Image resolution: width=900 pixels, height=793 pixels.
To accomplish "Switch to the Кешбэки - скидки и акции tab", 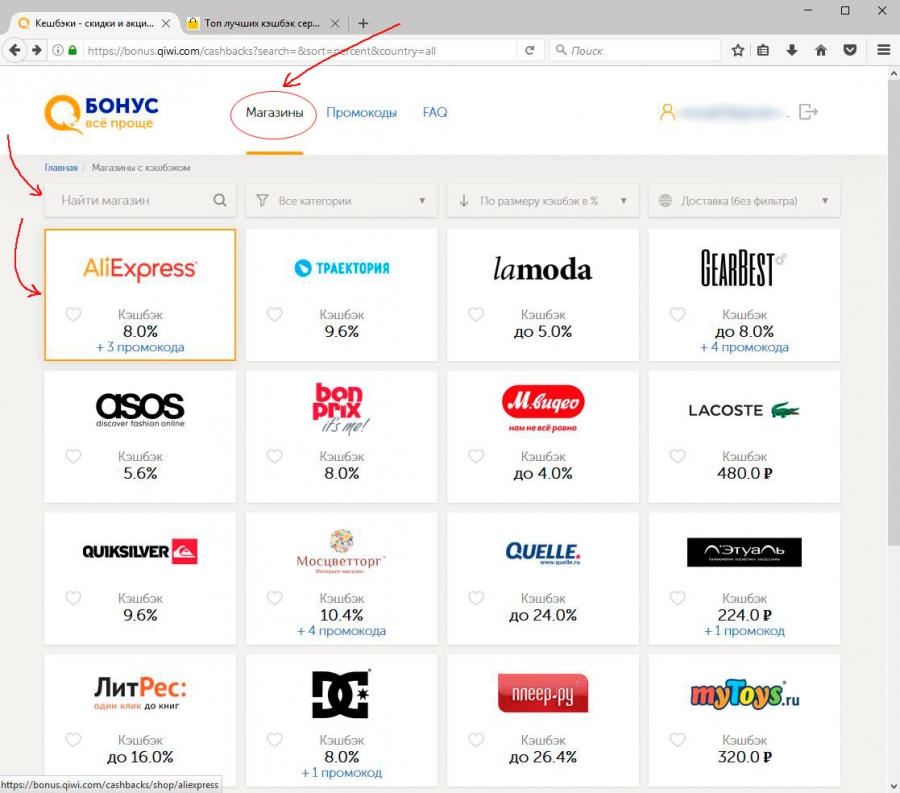I will (x=94, y=24).
